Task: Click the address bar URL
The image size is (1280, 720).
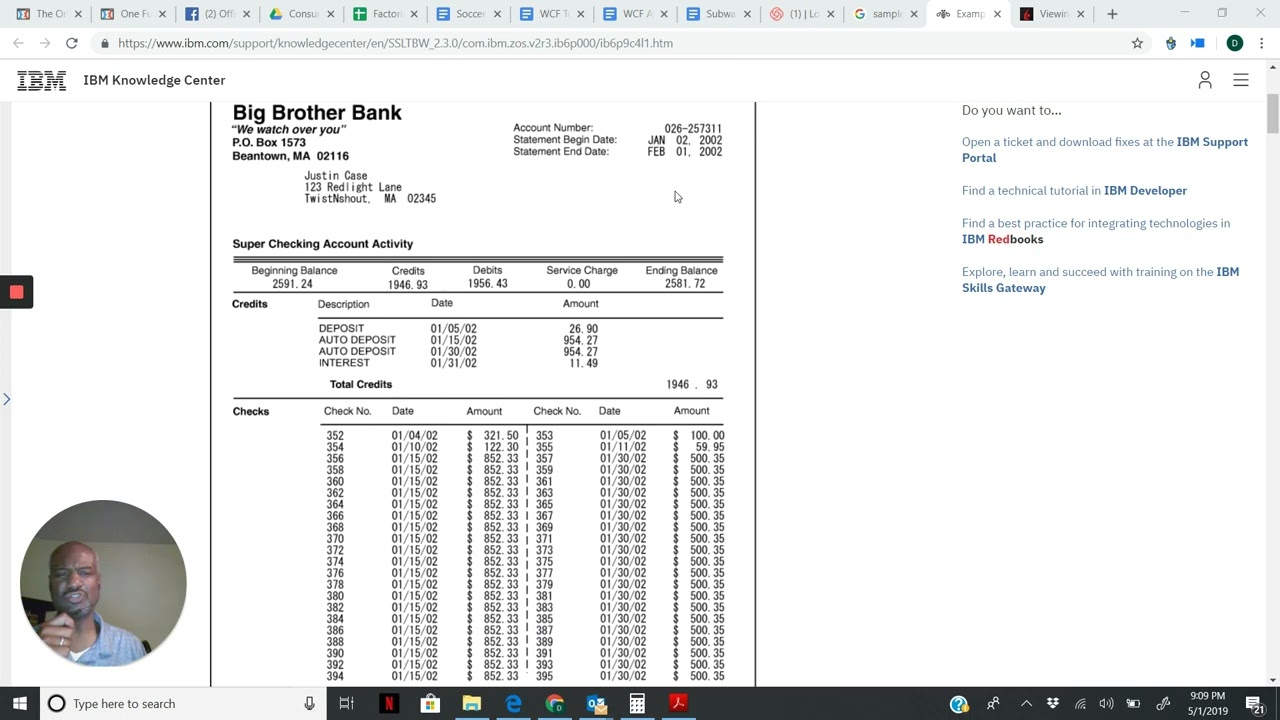Action: tap(395, 43)
